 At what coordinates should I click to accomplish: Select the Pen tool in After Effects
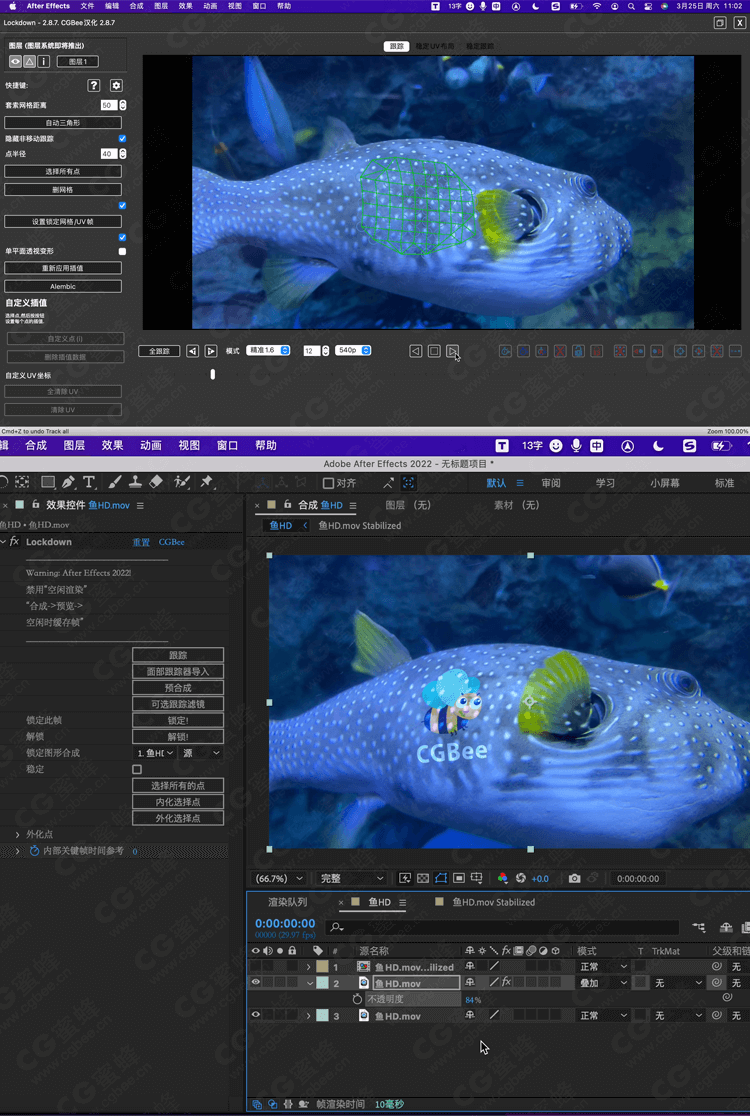coord(68,483)
